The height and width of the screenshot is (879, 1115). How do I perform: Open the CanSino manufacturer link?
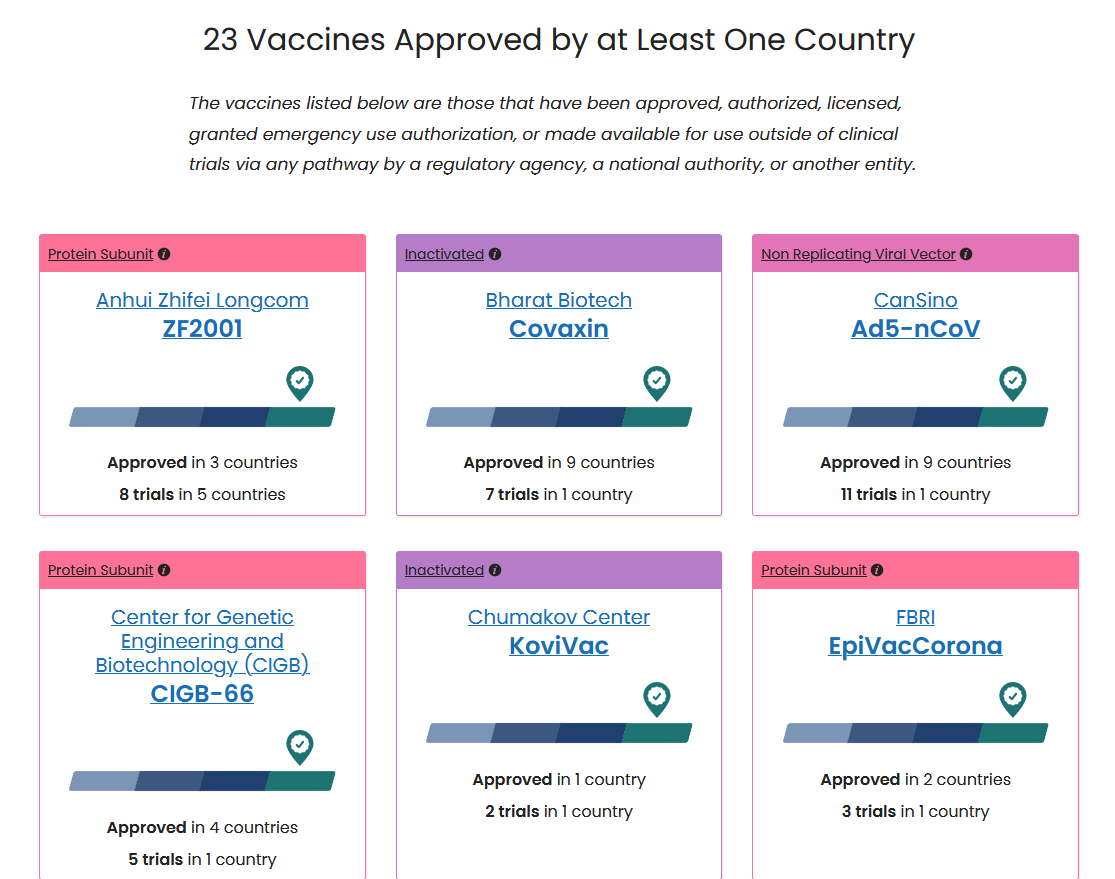(916, 300)
